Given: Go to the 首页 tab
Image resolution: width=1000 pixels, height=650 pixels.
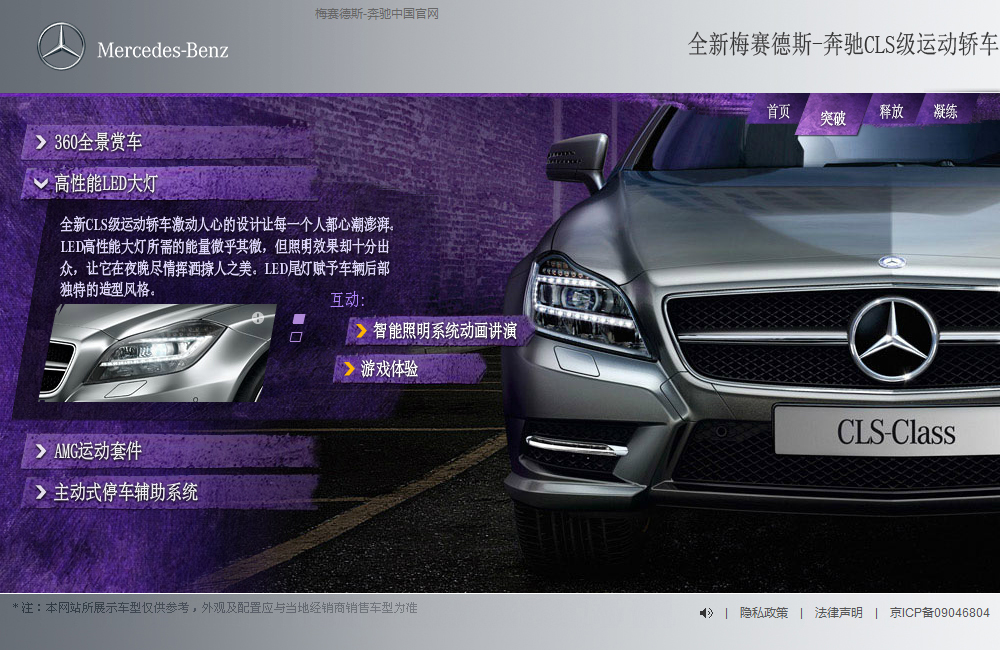Looking at the screenshot, I should [778, 112].
